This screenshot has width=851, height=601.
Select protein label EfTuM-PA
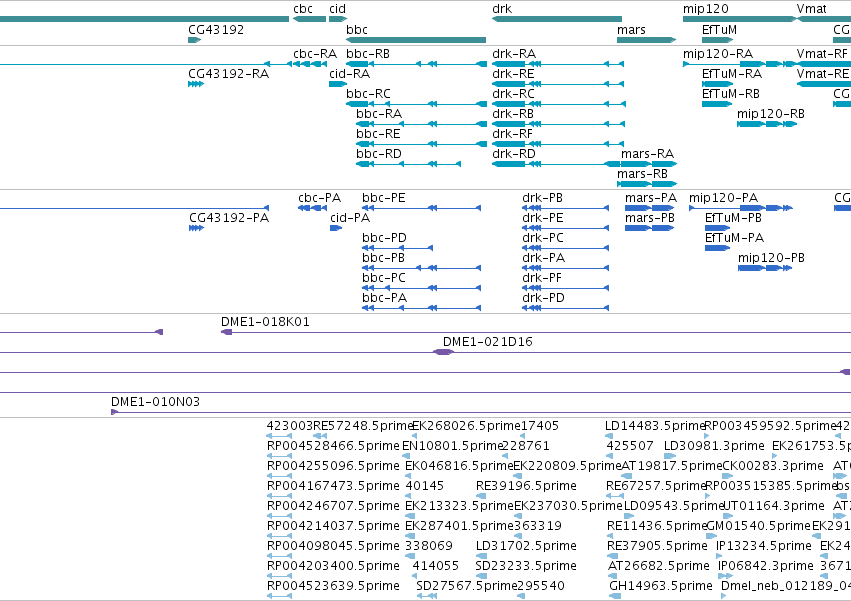click(734, 238)
